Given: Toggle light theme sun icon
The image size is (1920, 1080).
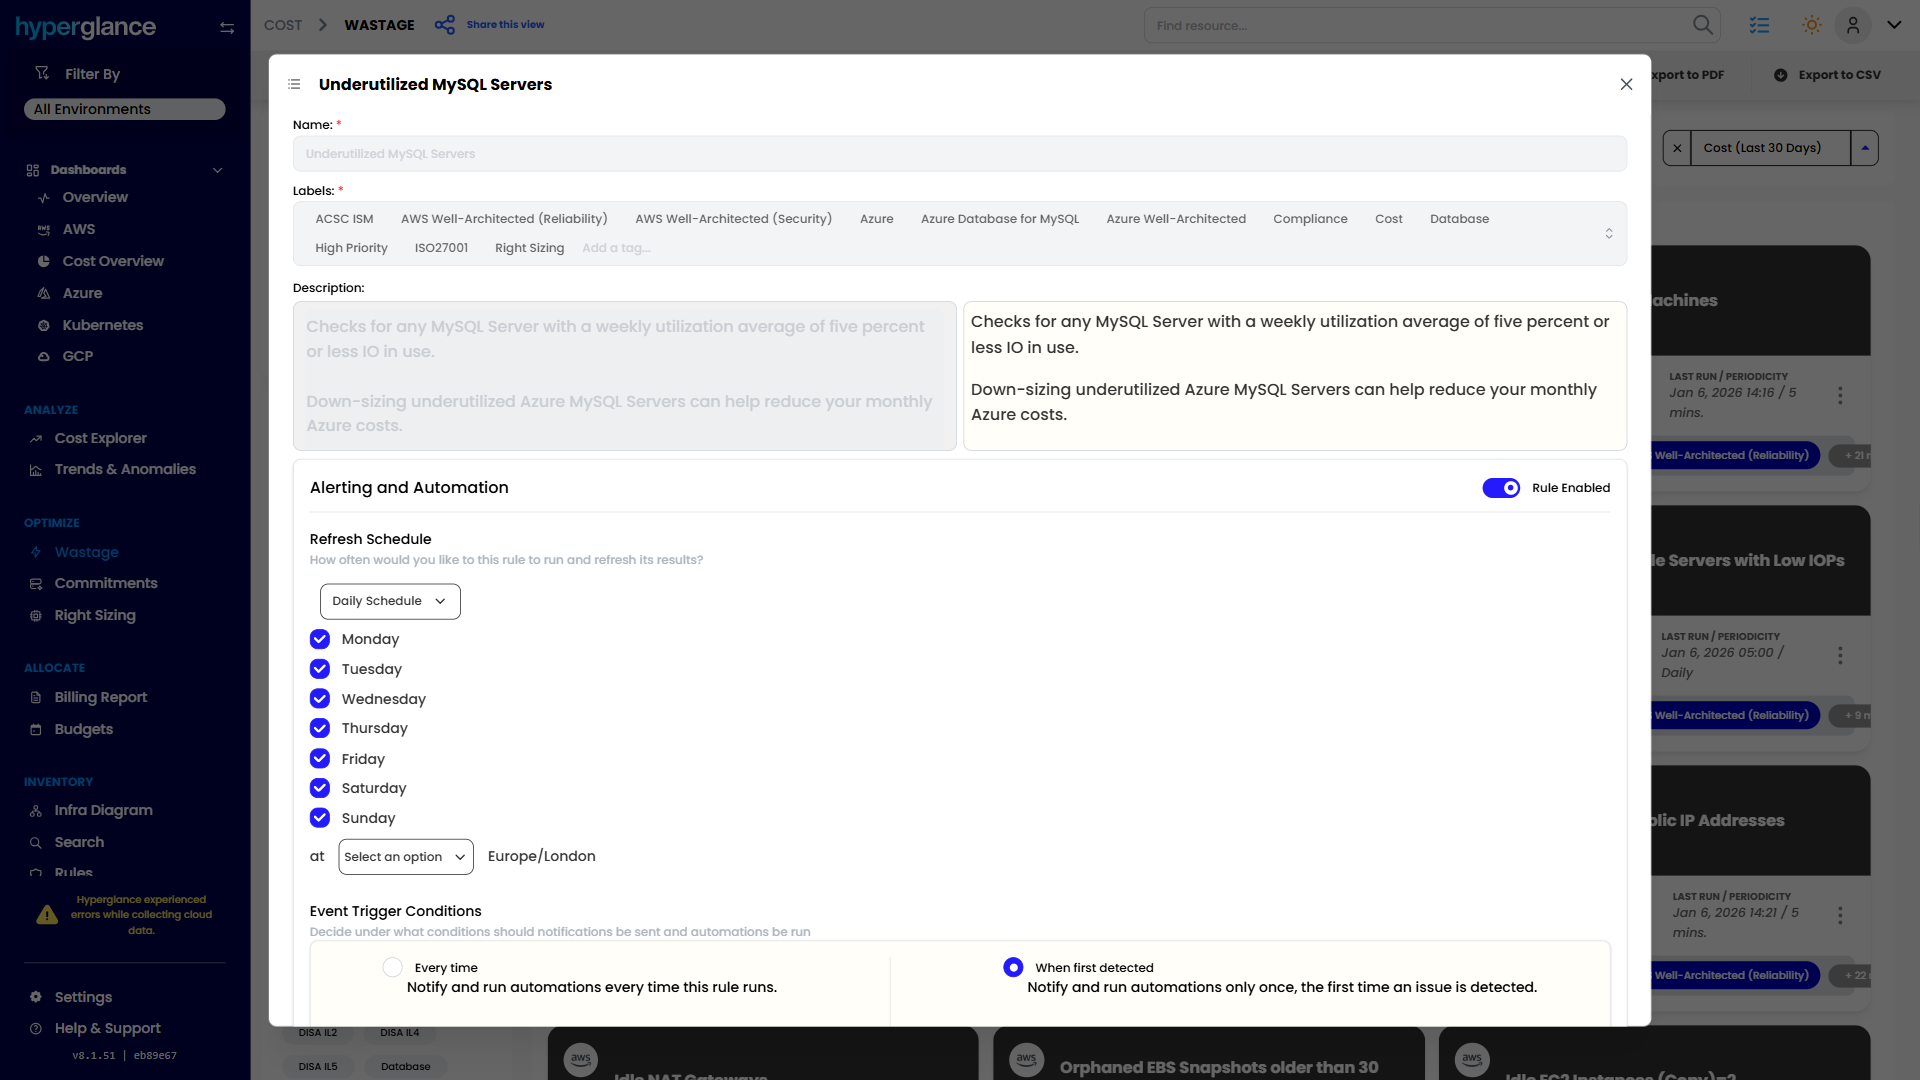Looking at the screenshot, I should 1811,25.
